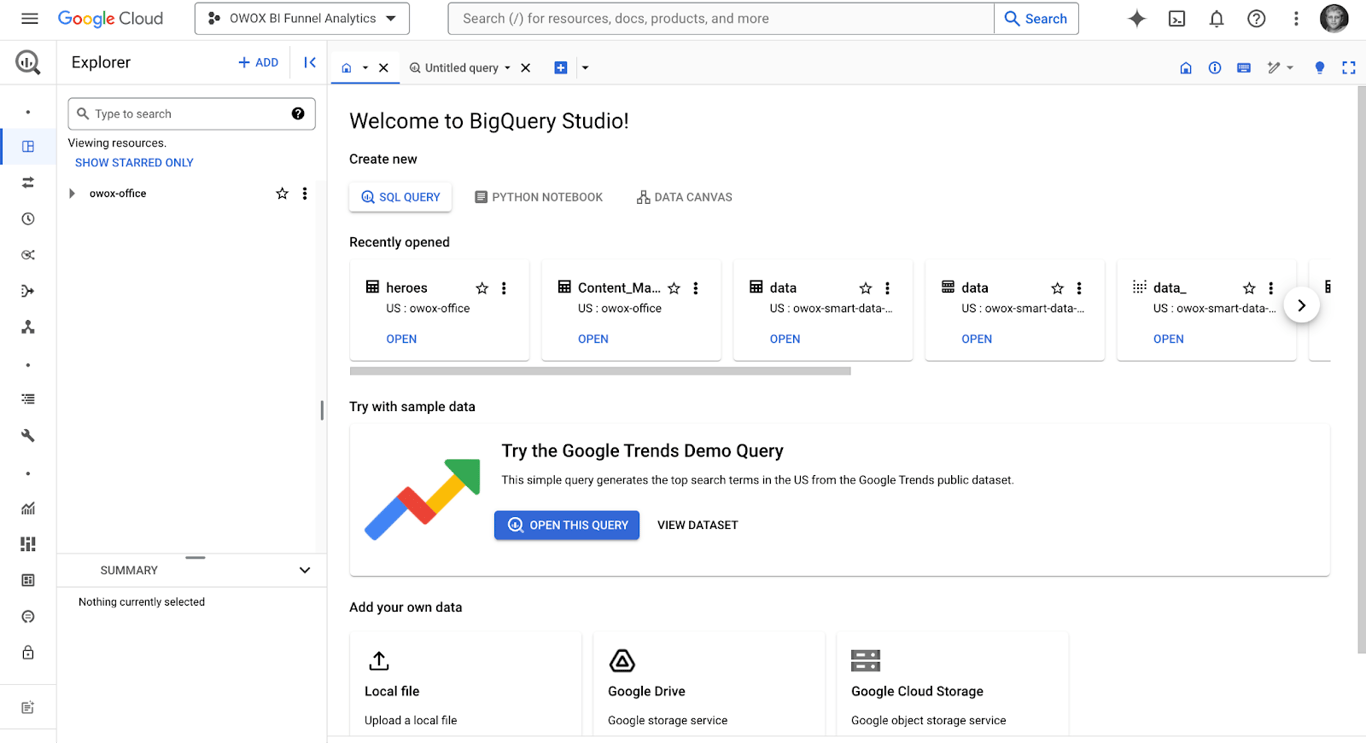
Task: Open the indented list sidebar icon
Action: [x=28, y=399]
